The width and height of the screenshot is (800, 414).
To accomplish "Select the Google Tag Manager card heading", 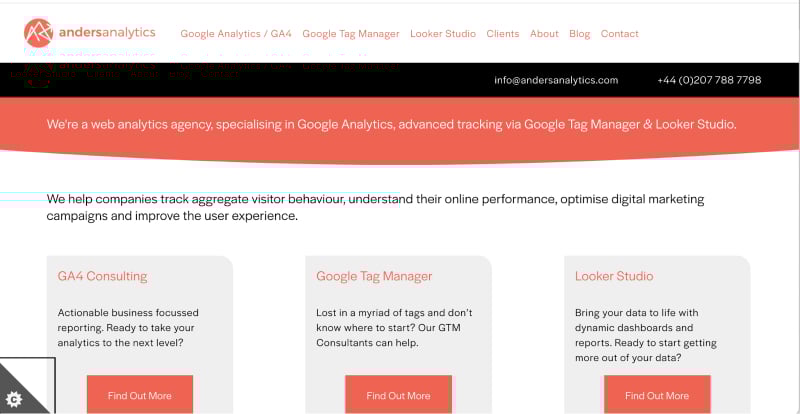I will pos(374,276).
